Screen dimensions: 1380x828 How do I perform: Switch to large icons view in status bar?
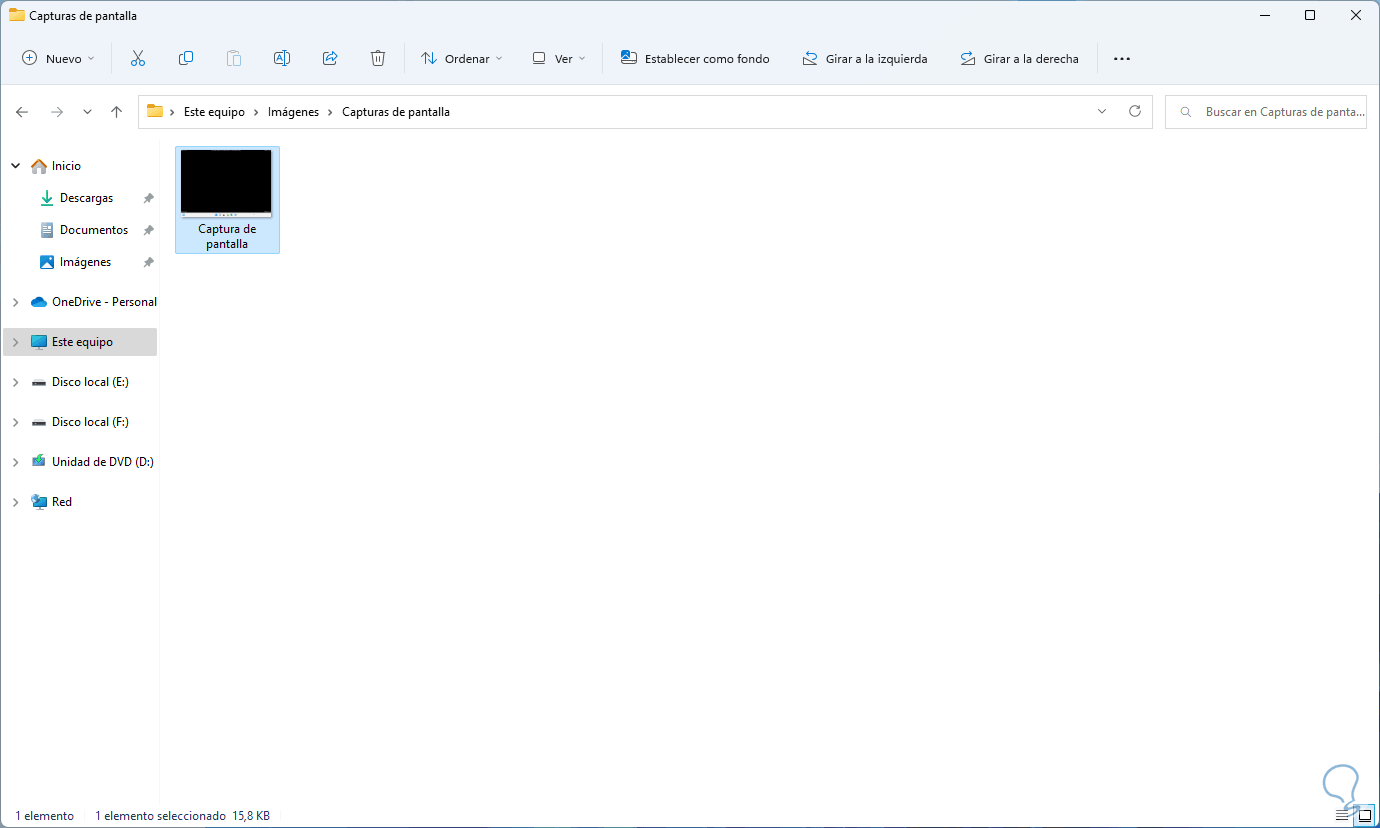[x=1364, y=816]
